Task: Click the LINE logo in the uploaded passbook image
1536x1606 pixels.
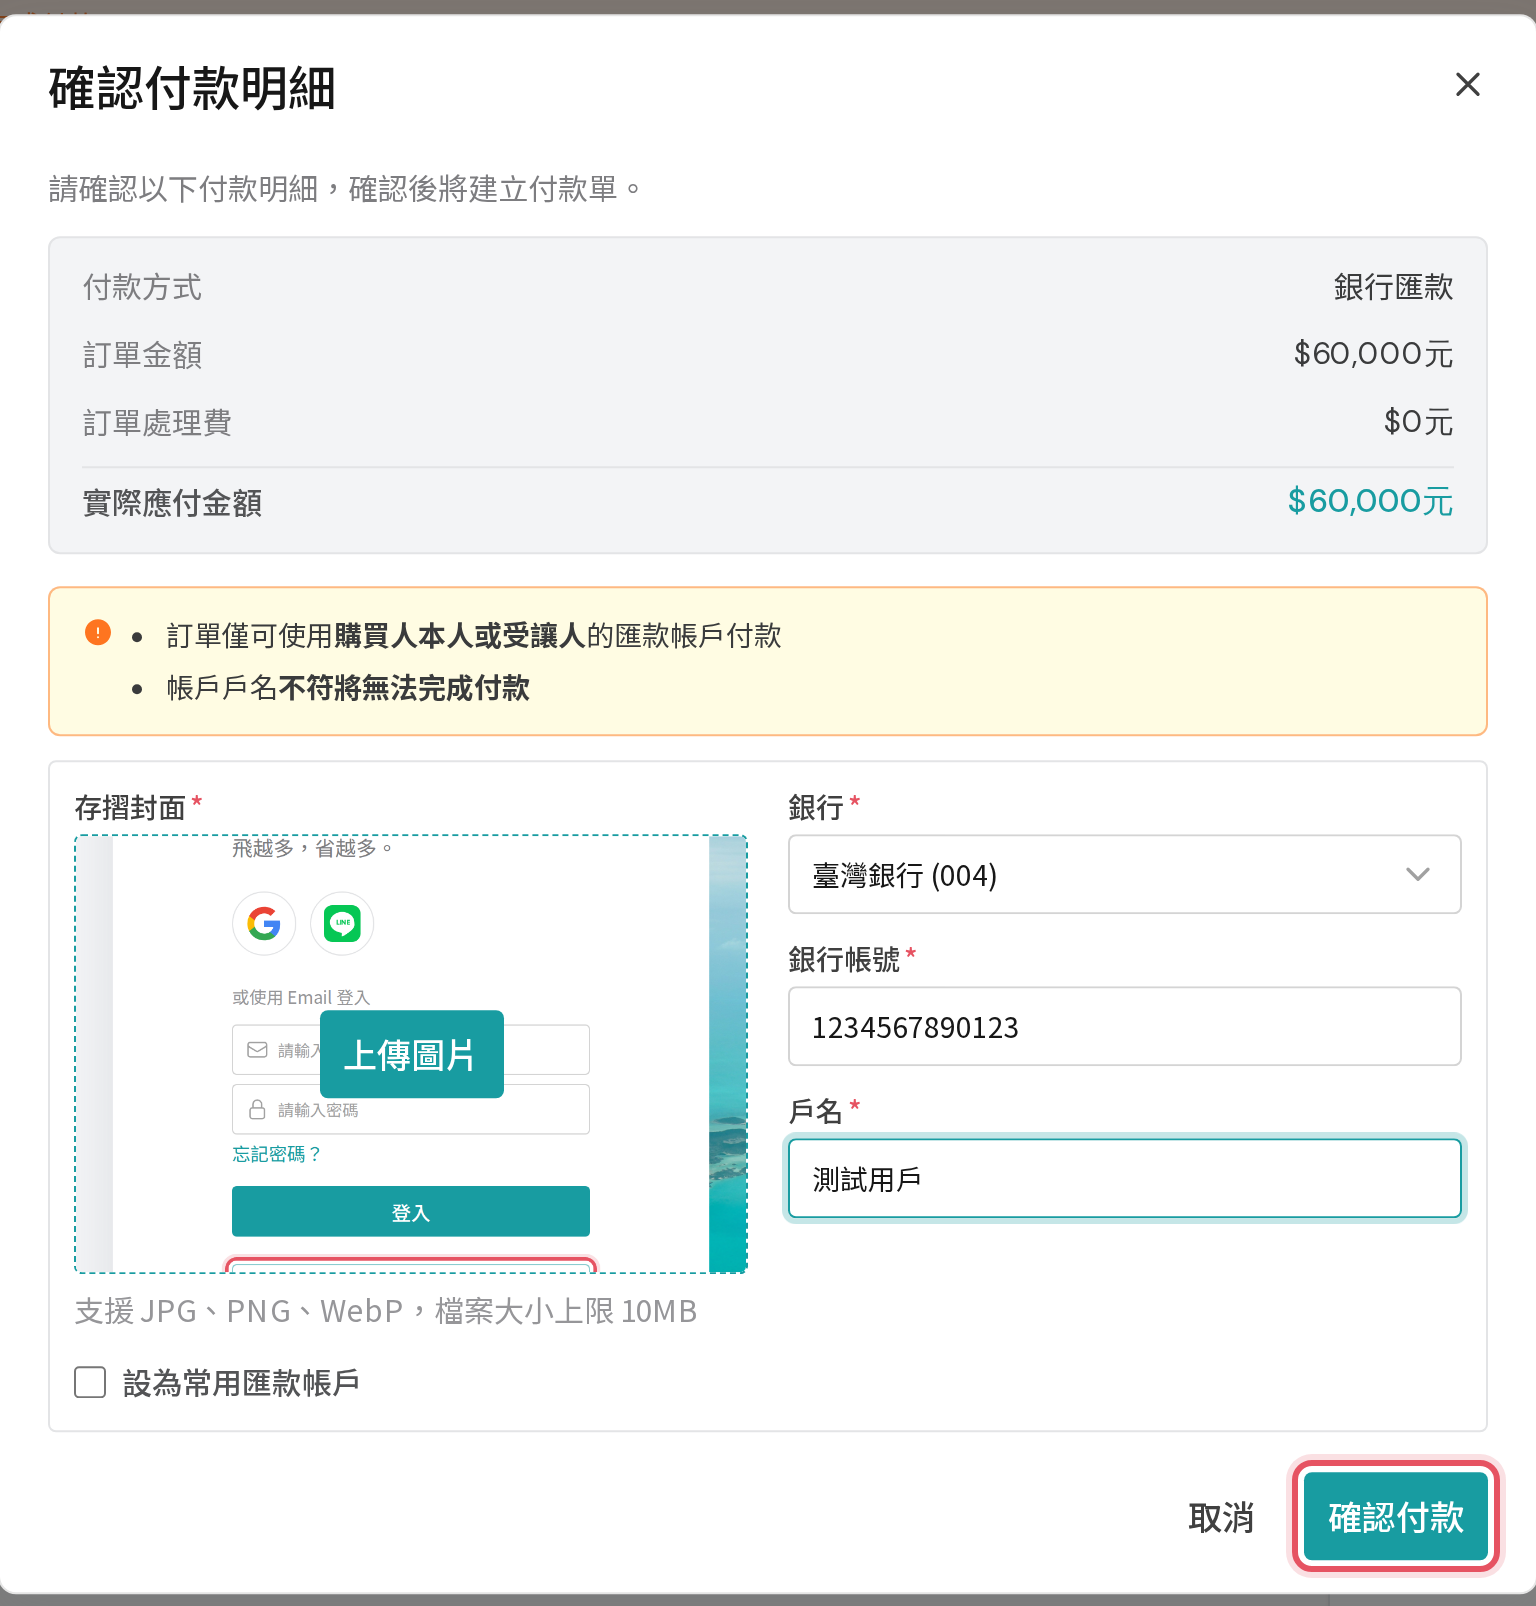Action: pyautogui.click(x=342, y=923)
